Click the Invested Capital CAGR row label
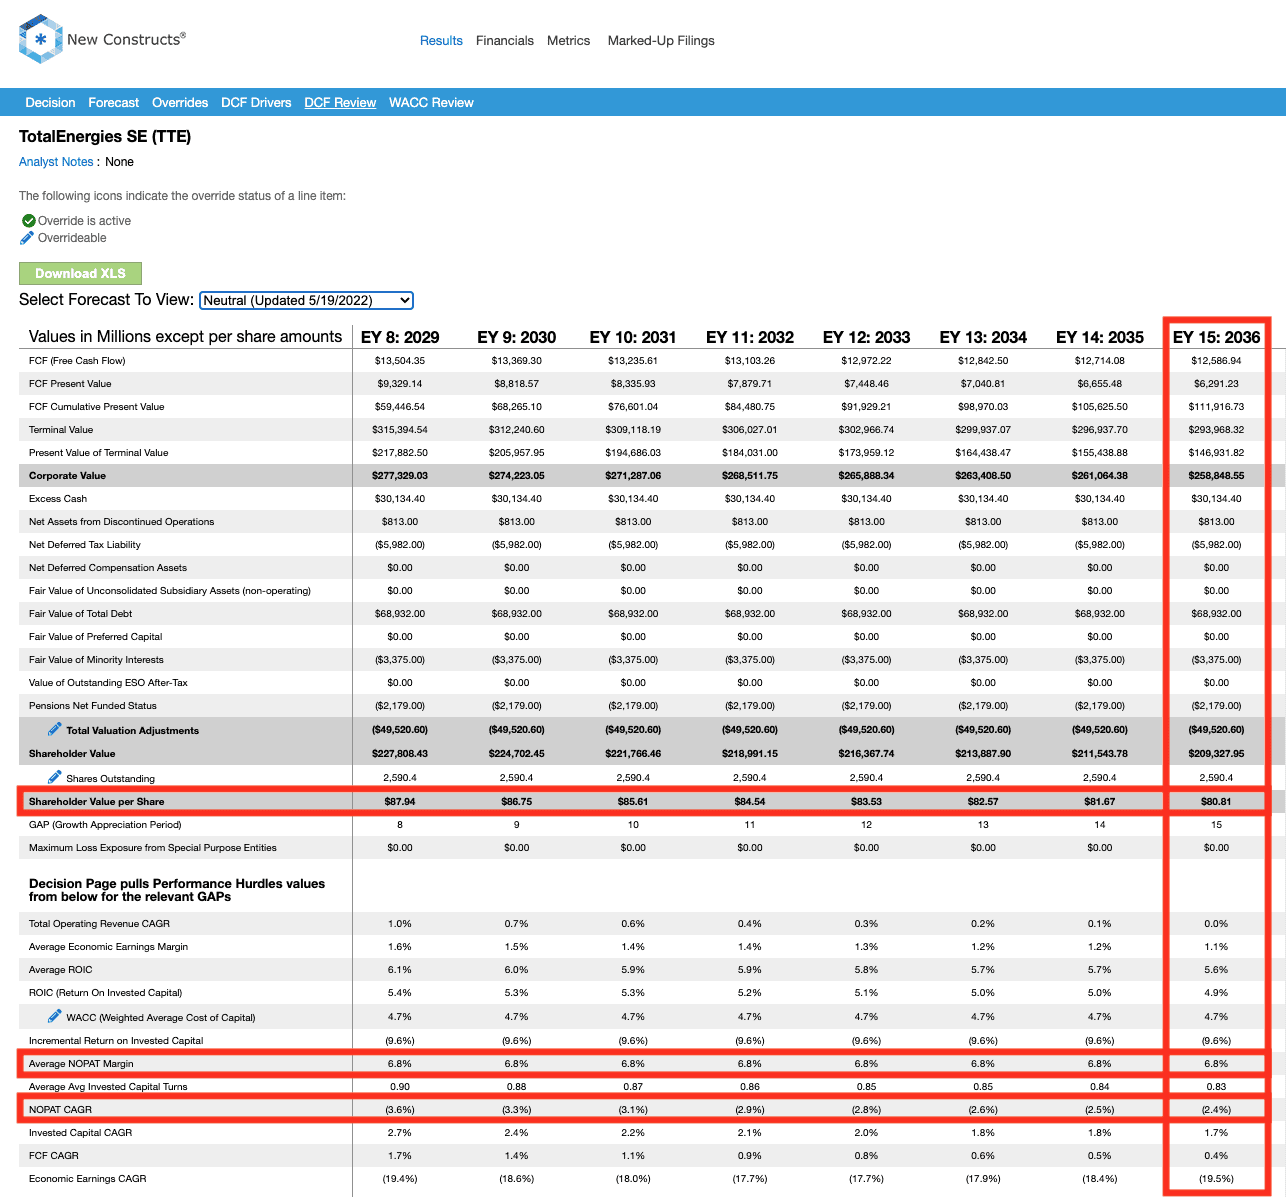 (x=81, y=1133)
